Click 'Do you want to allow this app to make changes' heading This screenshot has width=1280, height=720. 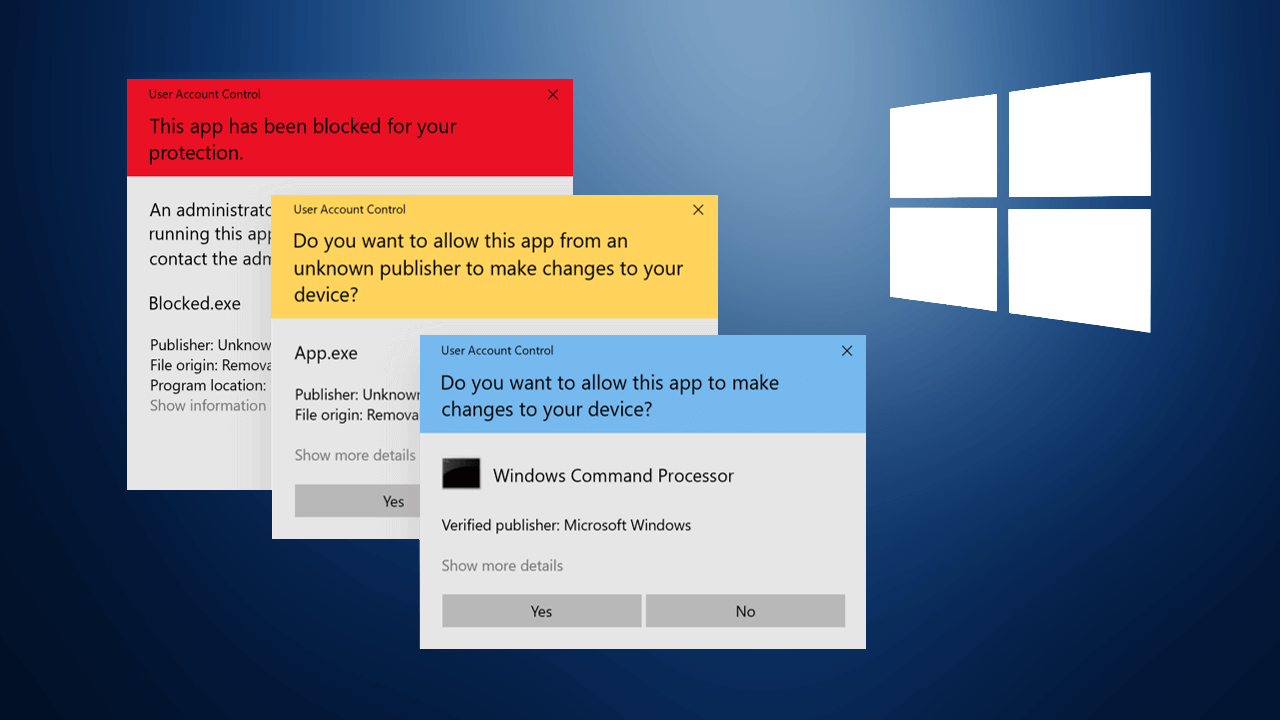(610, 396)
